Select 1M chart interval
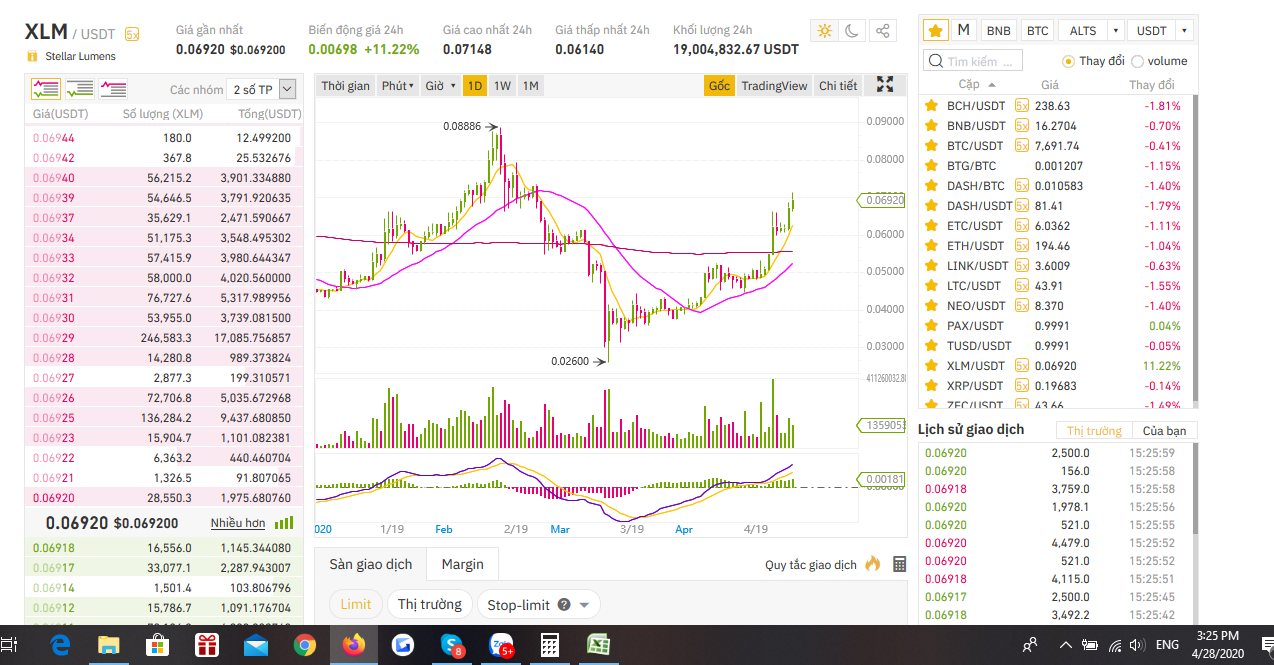 [531, 86]
